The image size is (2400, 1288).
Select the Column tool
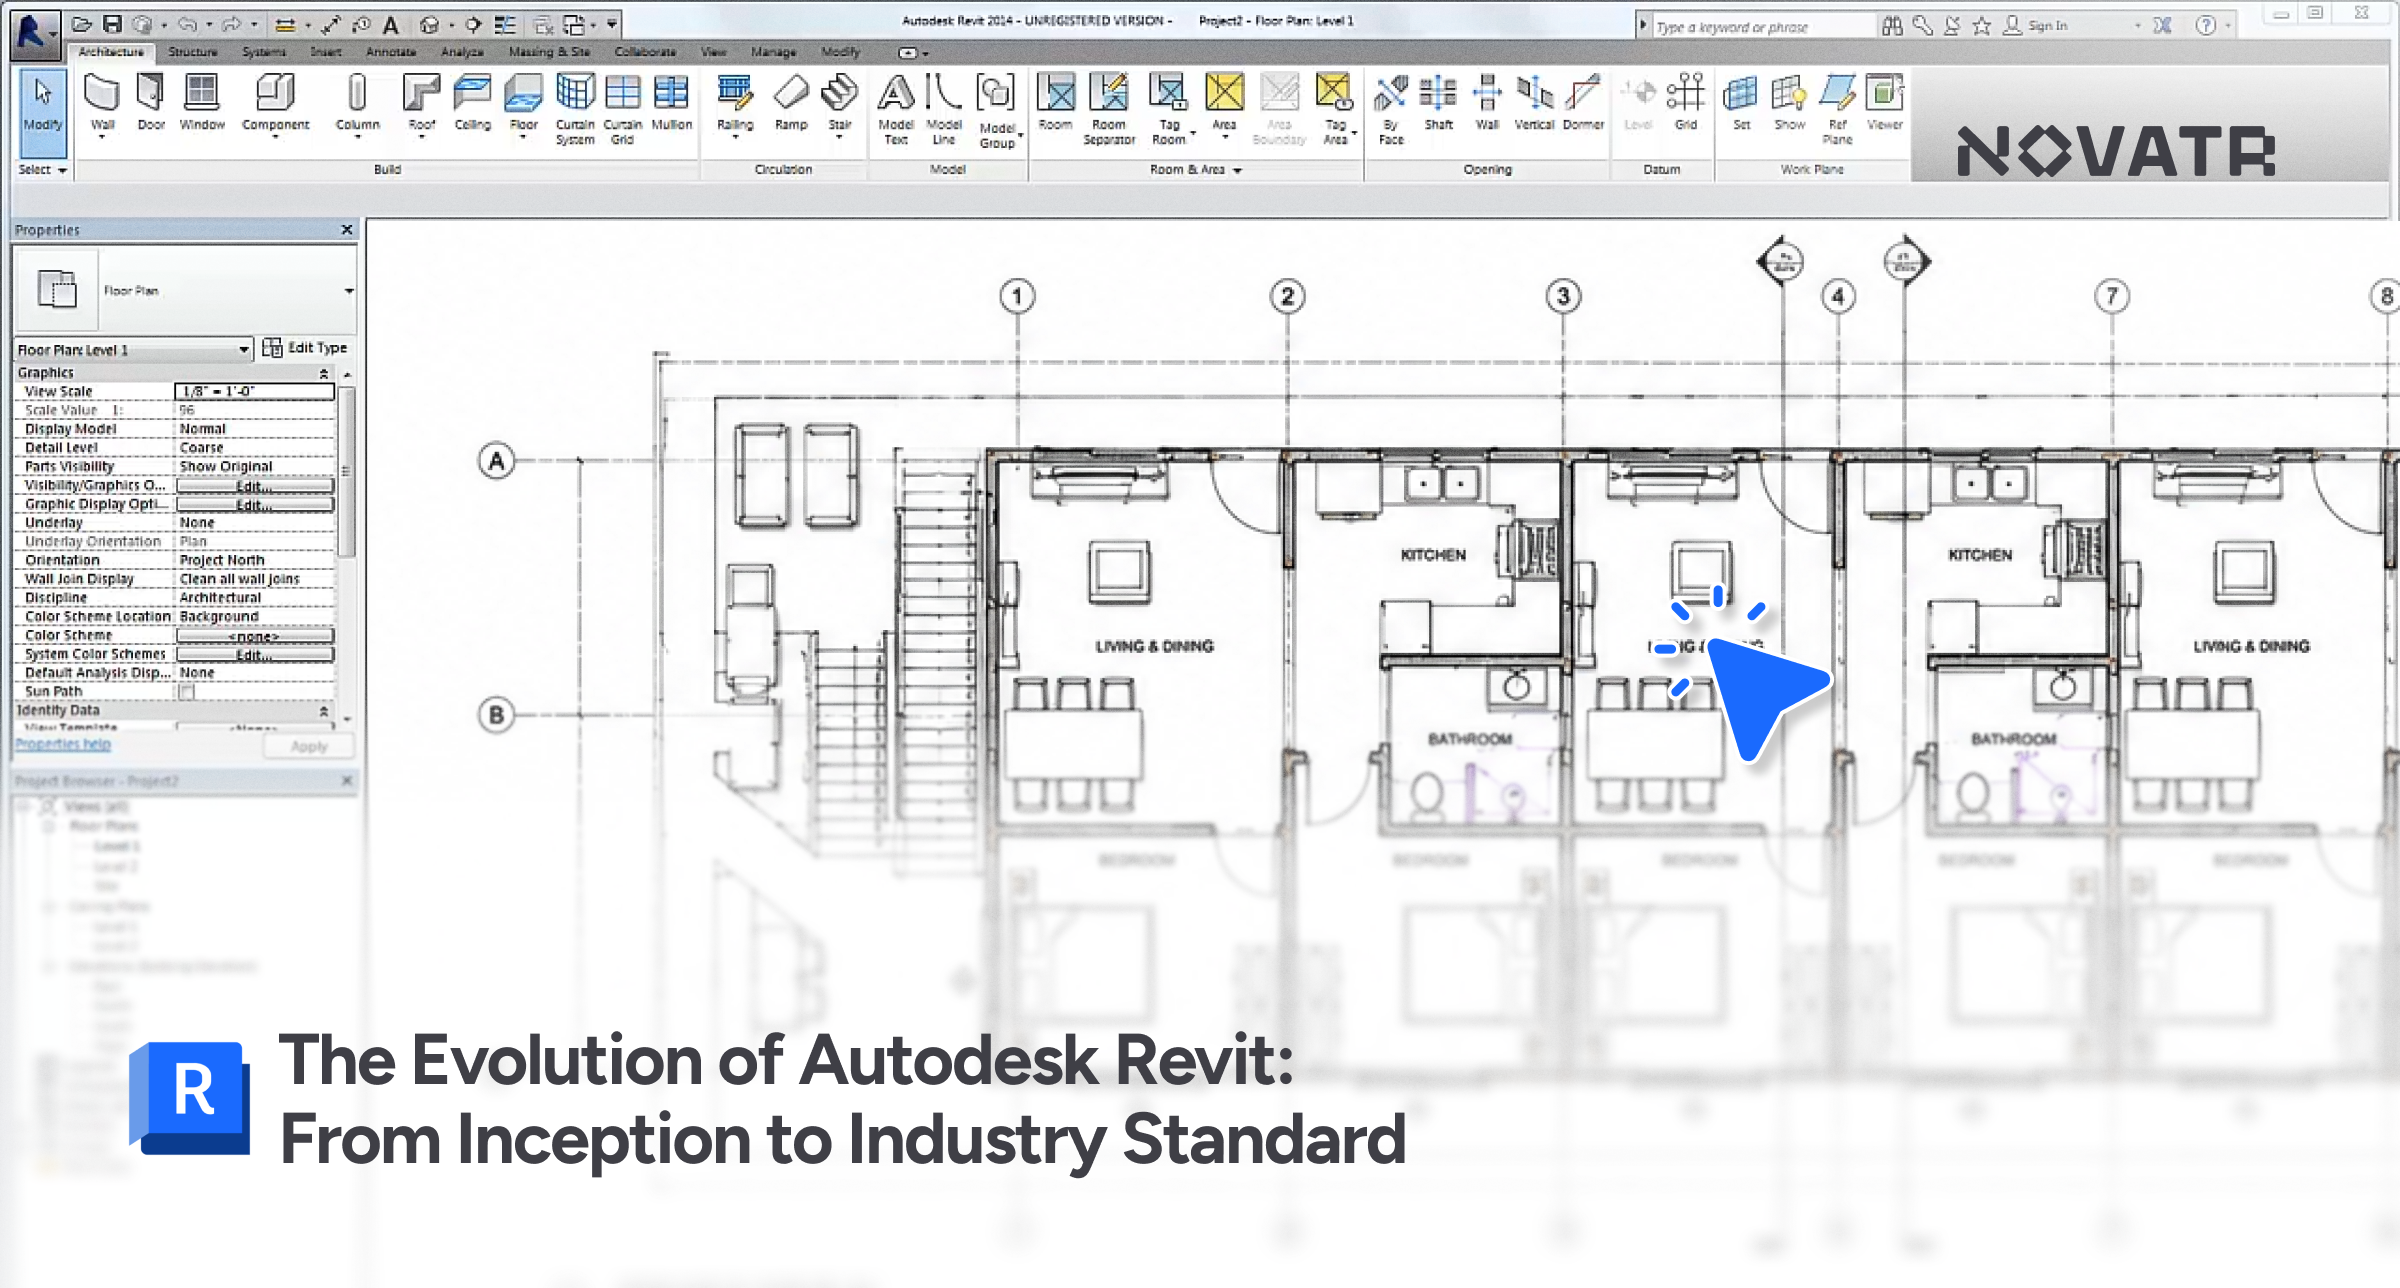tap(357, 103)
